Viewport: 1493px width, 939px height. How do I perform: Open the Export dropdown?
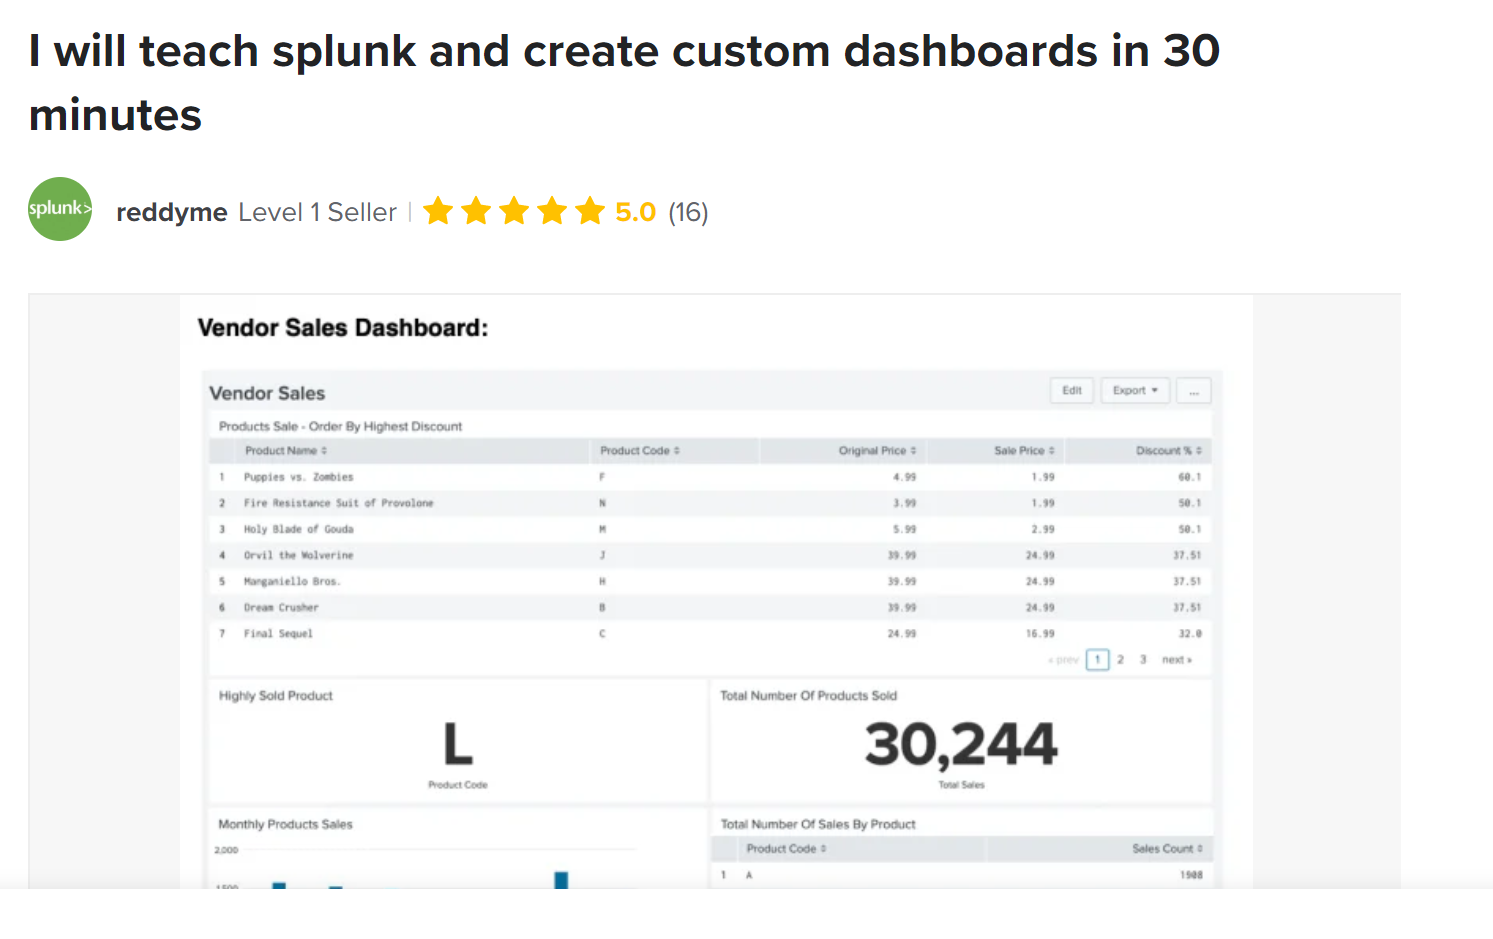(1135, 390)
